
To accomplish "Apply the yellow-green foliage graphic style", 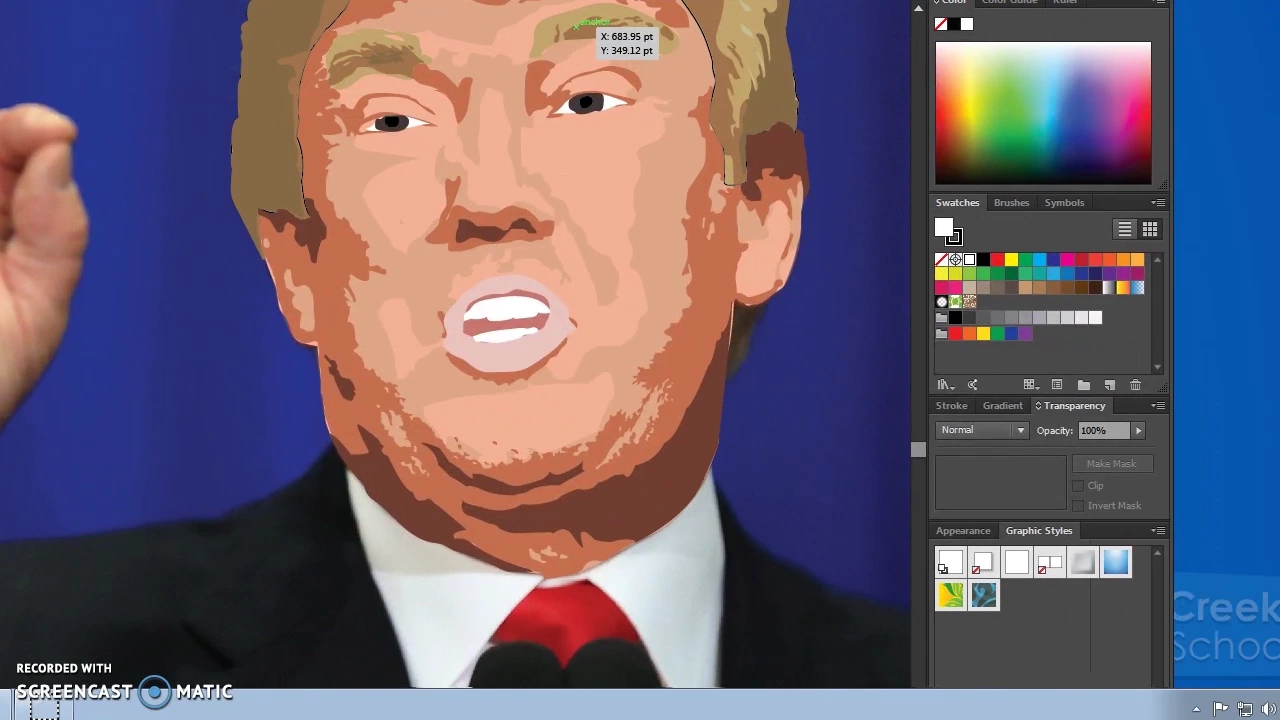I will 951,596.
